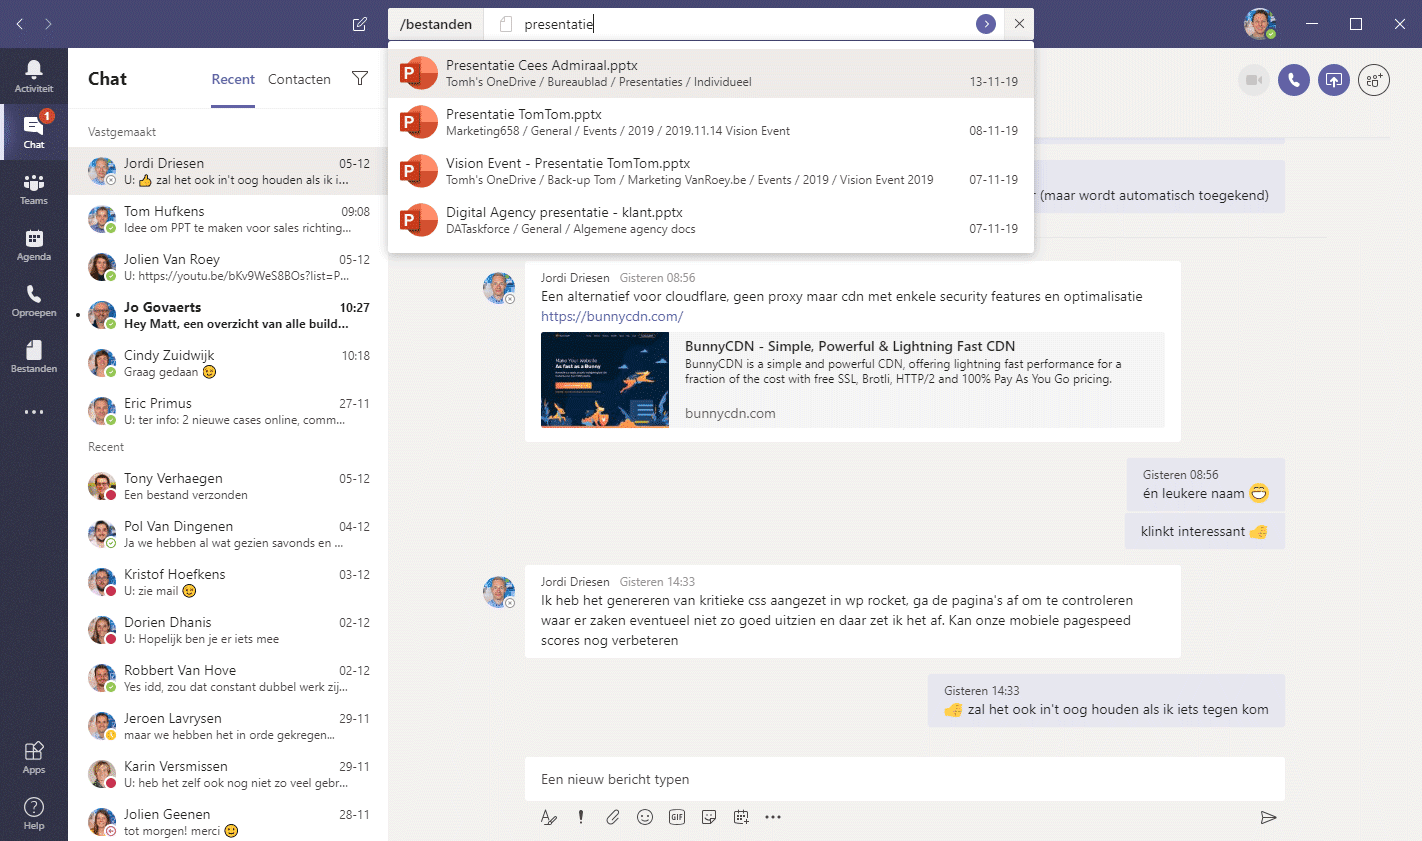Screen dimensions: 1422x841
Task: Open Oproepen calls section
Action: (34, 300)
